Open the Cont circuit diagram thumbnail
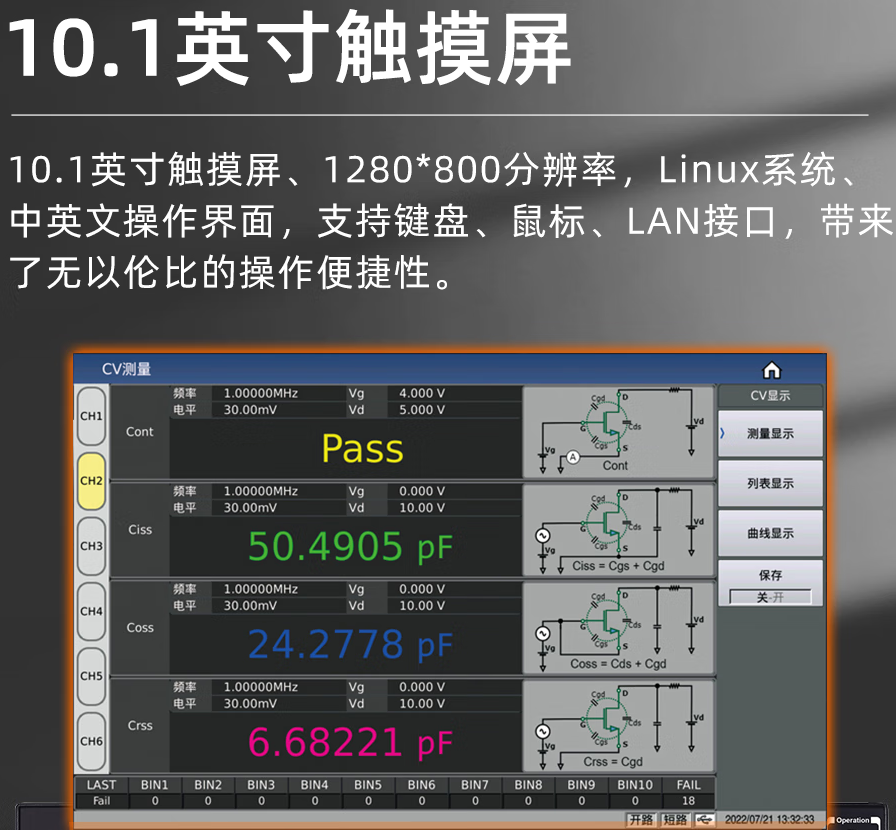896x830 pixels. [x=618, y=431]
